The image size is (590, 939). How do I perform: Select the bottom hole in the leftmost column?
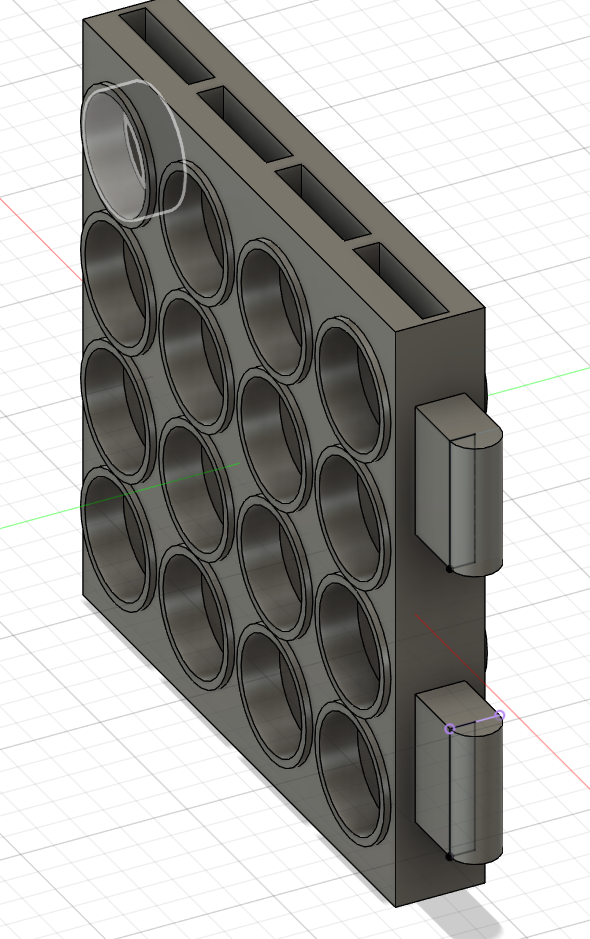[x=118, y=540]
